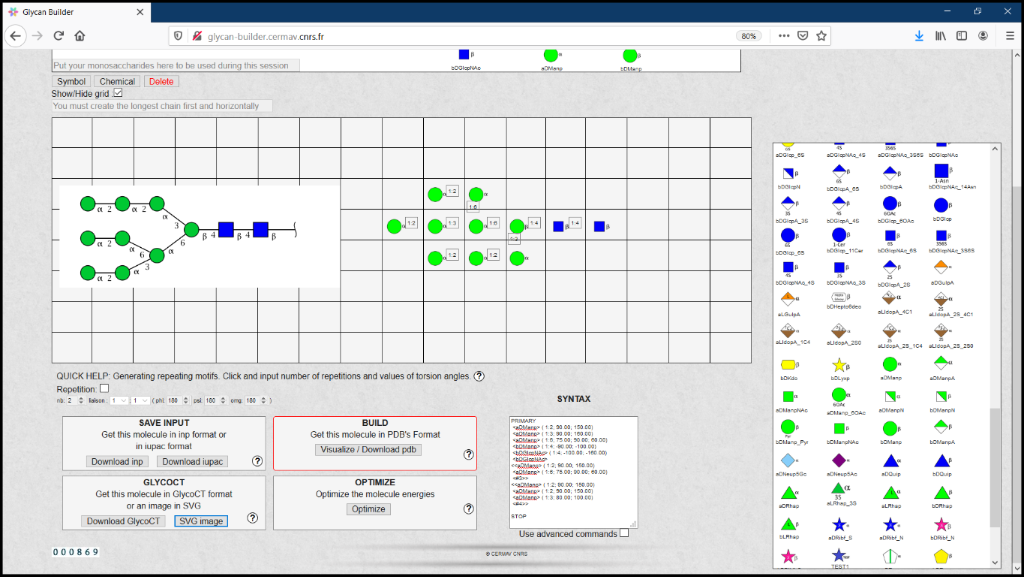
Task: Enable the Repetition checkbox
Action: [105, 388]
